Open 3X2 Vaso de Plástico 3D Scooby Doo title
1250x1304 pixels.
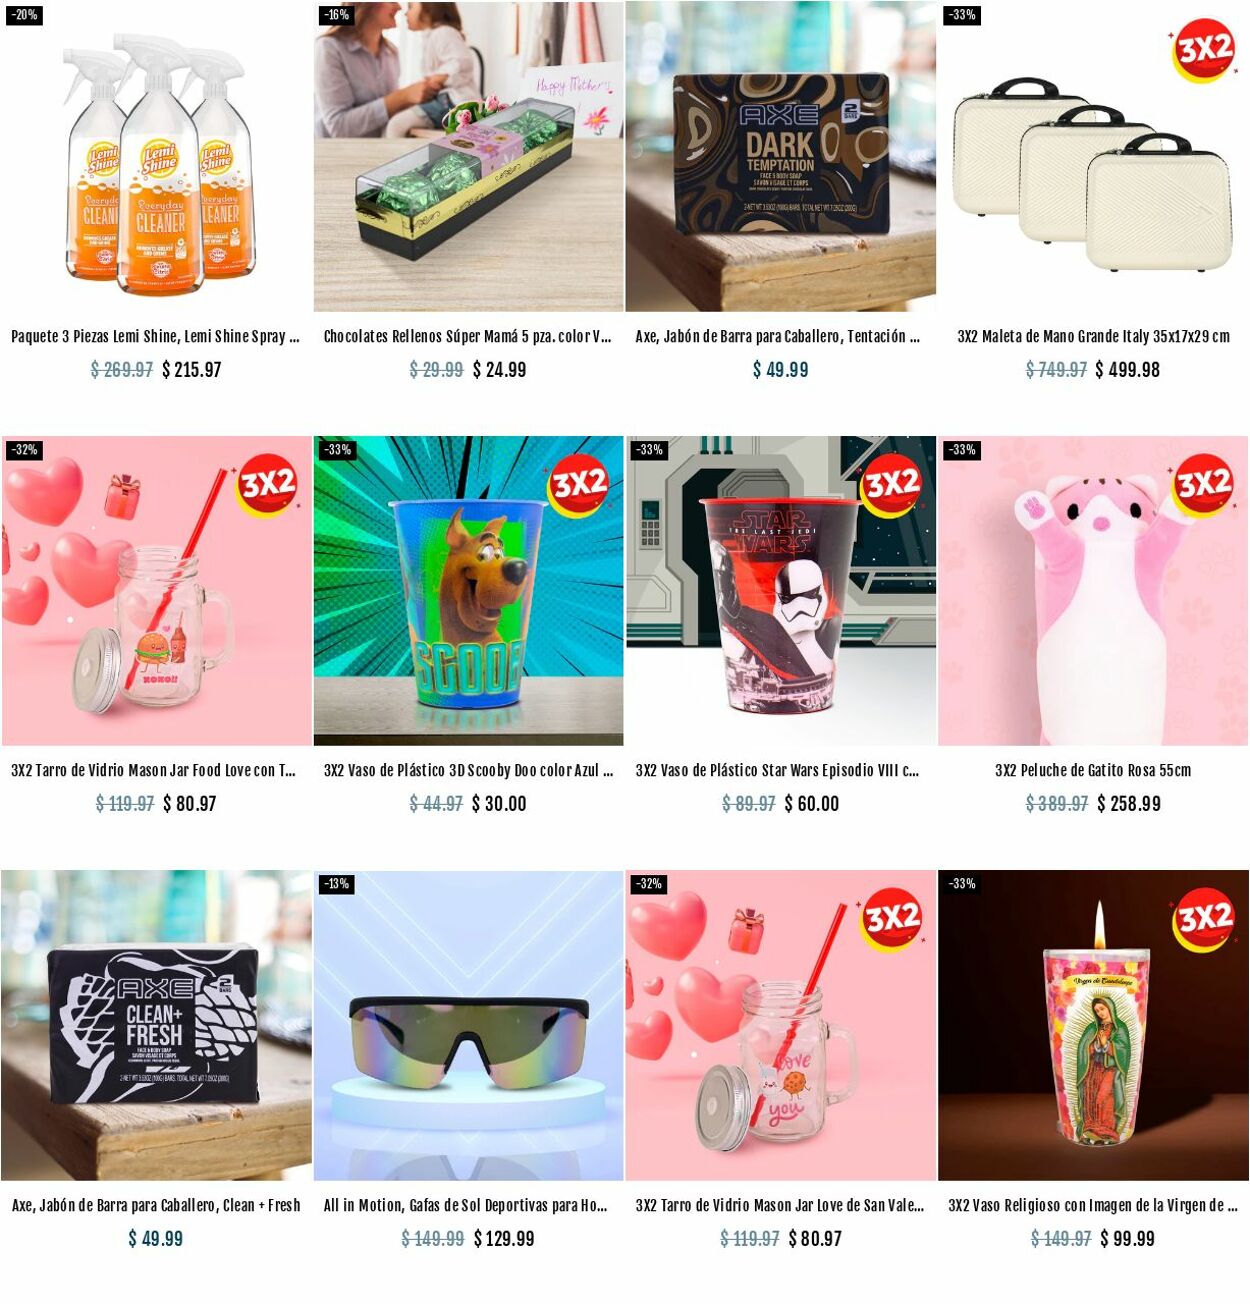coord(468,770)
